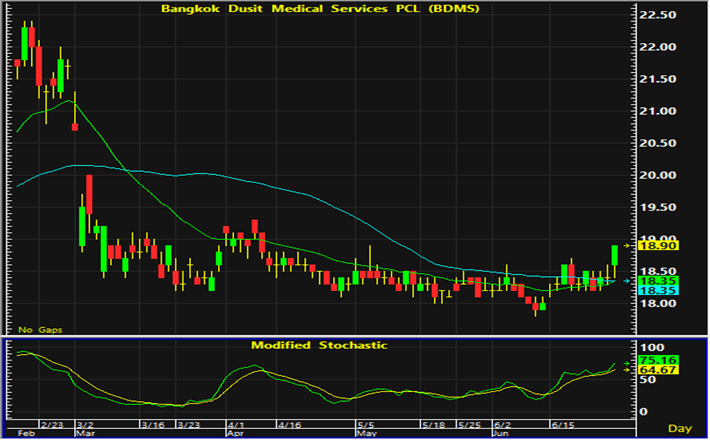710x440 pixels.
Task: Click the 5/5 date marker
Action: click(x=366, y=425)
